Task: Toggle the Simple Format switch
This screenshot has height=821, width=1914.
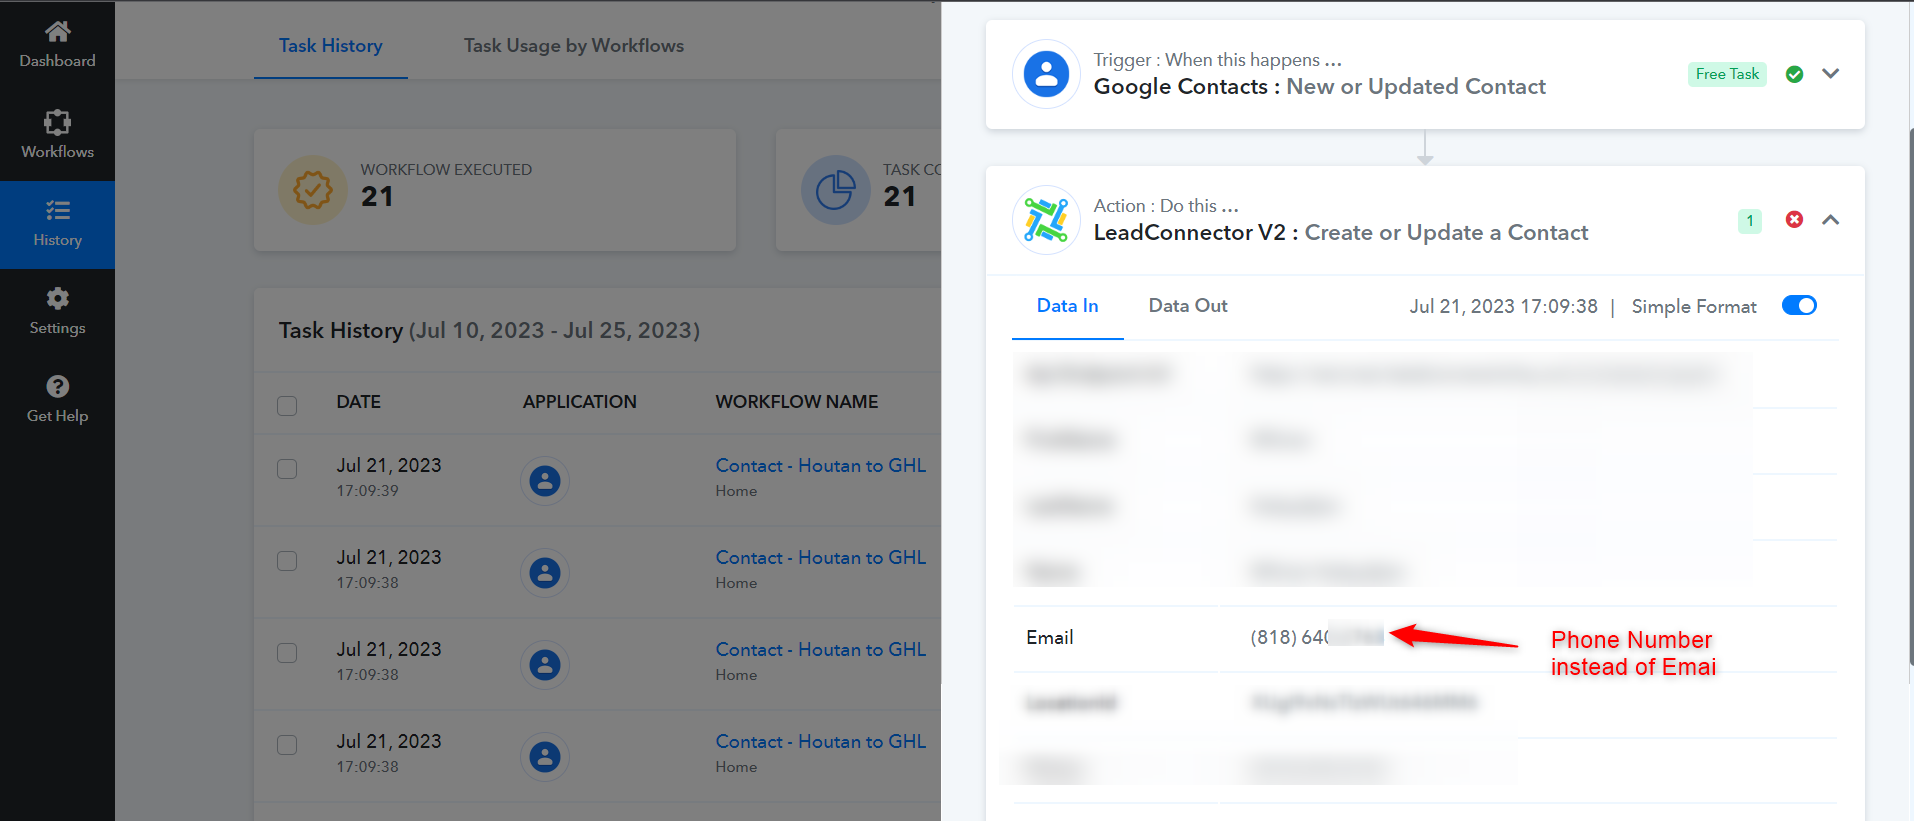Action: point(1799,306)
